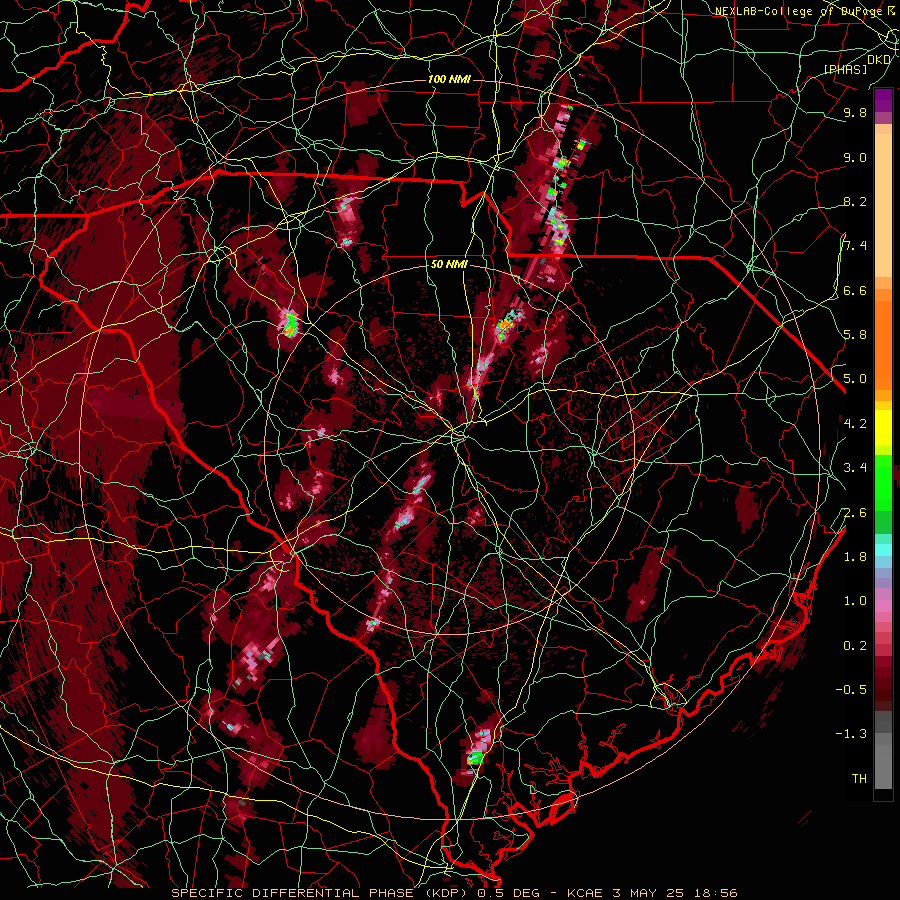The width and height of the screenshot is (900, 900).
Task: Click the '8.2' value on the color scale
Action: (x=855, y=201)
